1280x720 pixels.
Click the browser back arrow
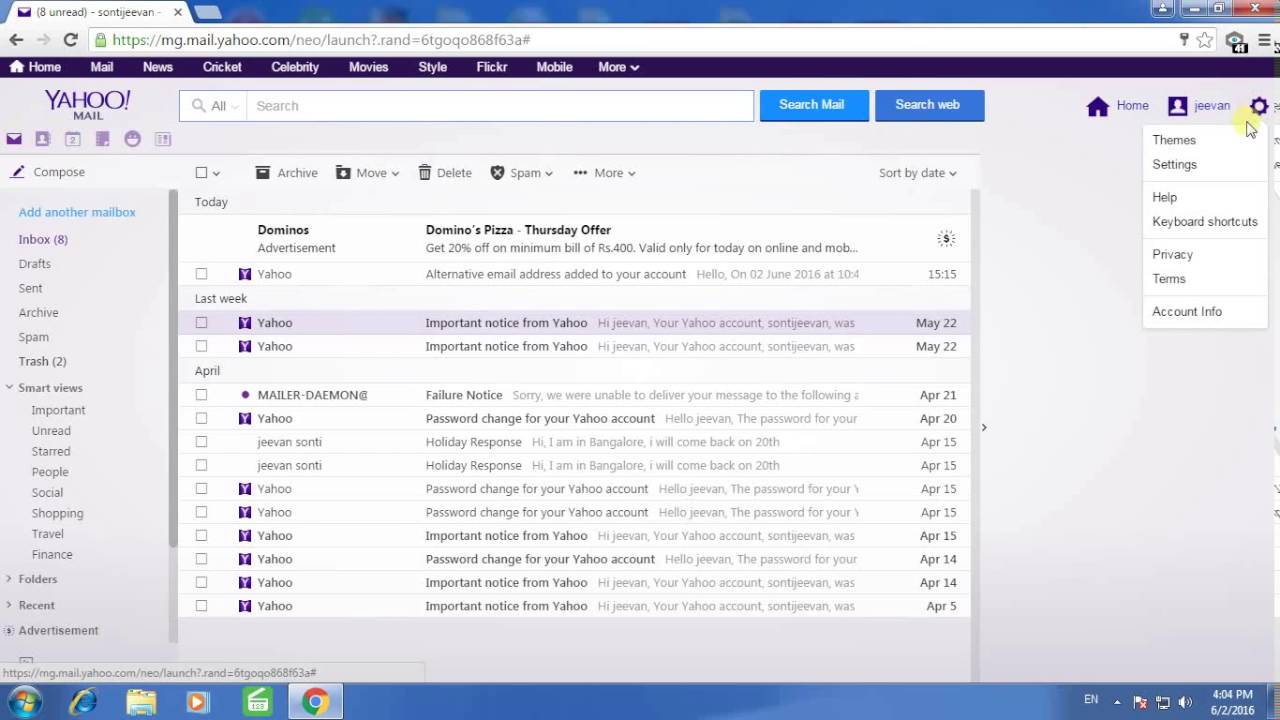[16, 40]
